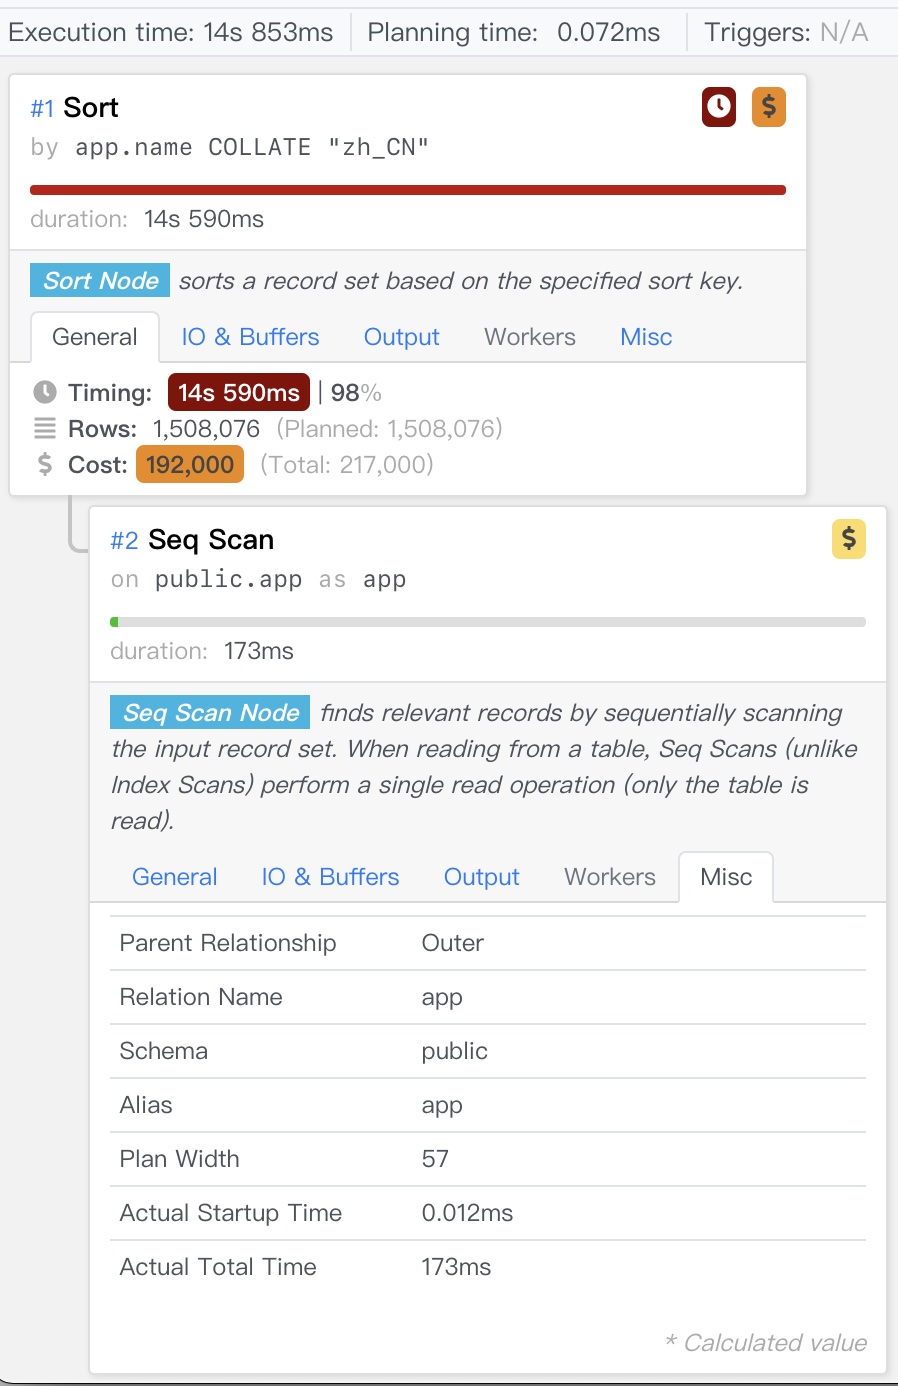This screenshot has height=1386, width=898.
Task: Click the blue Sort Node label
Action: (x=100, y=281)
